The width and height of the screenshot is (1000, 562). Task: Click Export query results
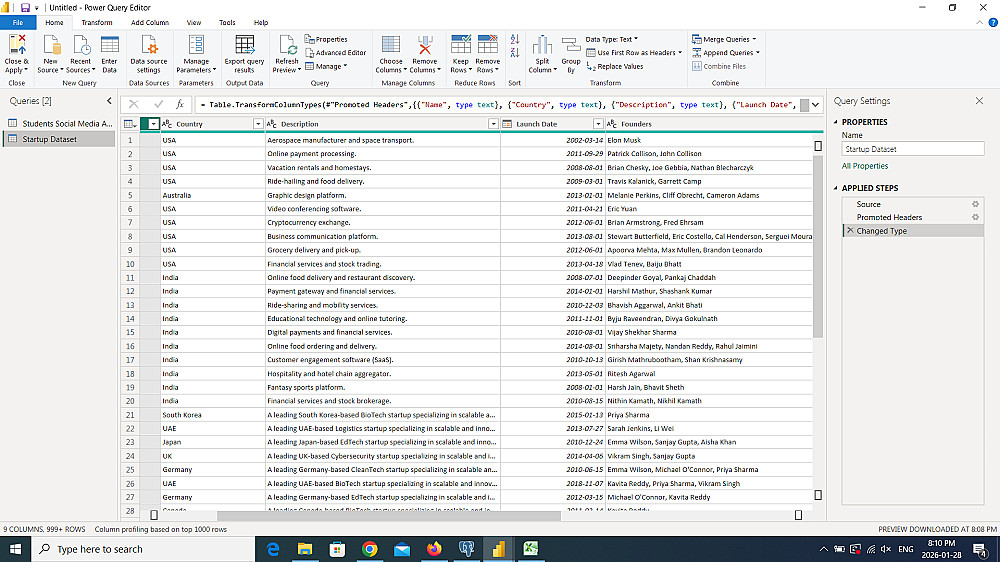(x=244, y=55)
